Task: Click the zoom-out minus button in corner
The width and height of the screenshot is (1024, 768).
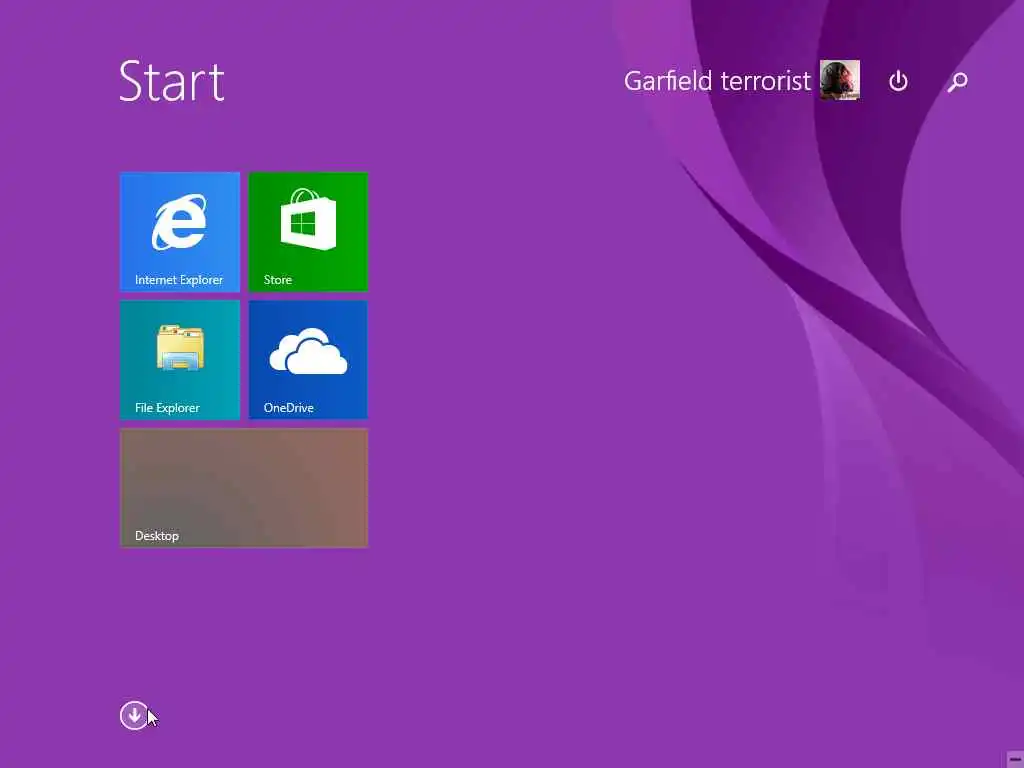Action: point(1014,759)
